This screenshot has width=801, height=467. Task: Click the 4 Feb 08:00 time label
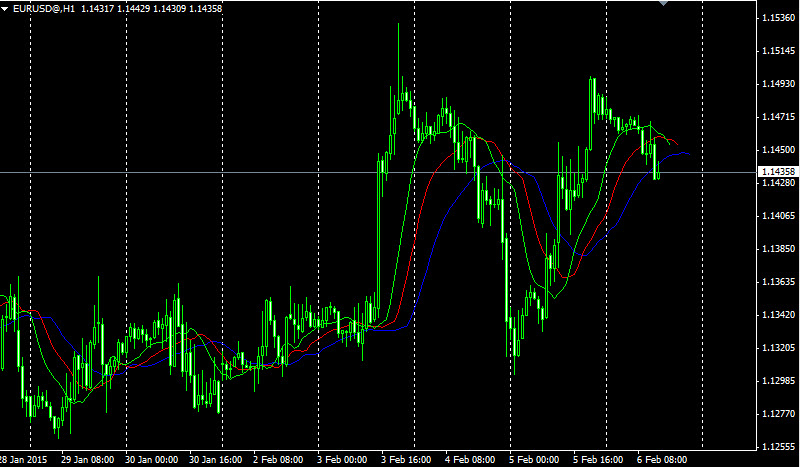point(470,460)
